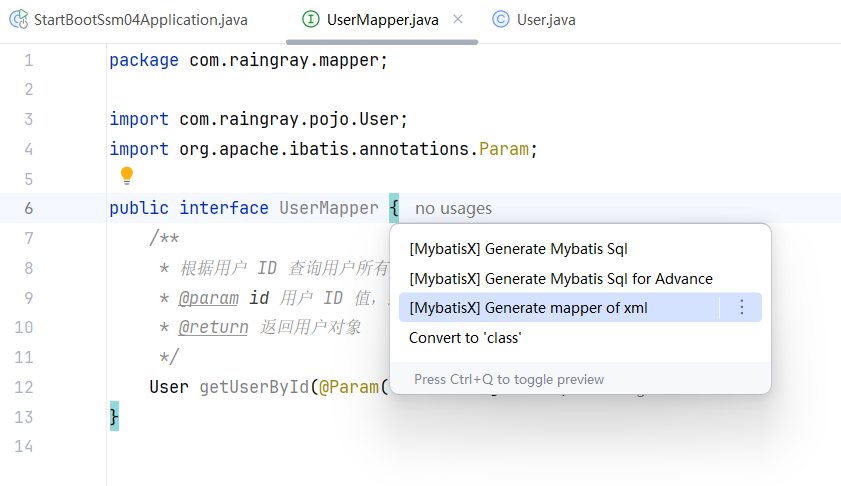
Task: Click the UserMapper.java interface icon
Action: coord(311,19)
